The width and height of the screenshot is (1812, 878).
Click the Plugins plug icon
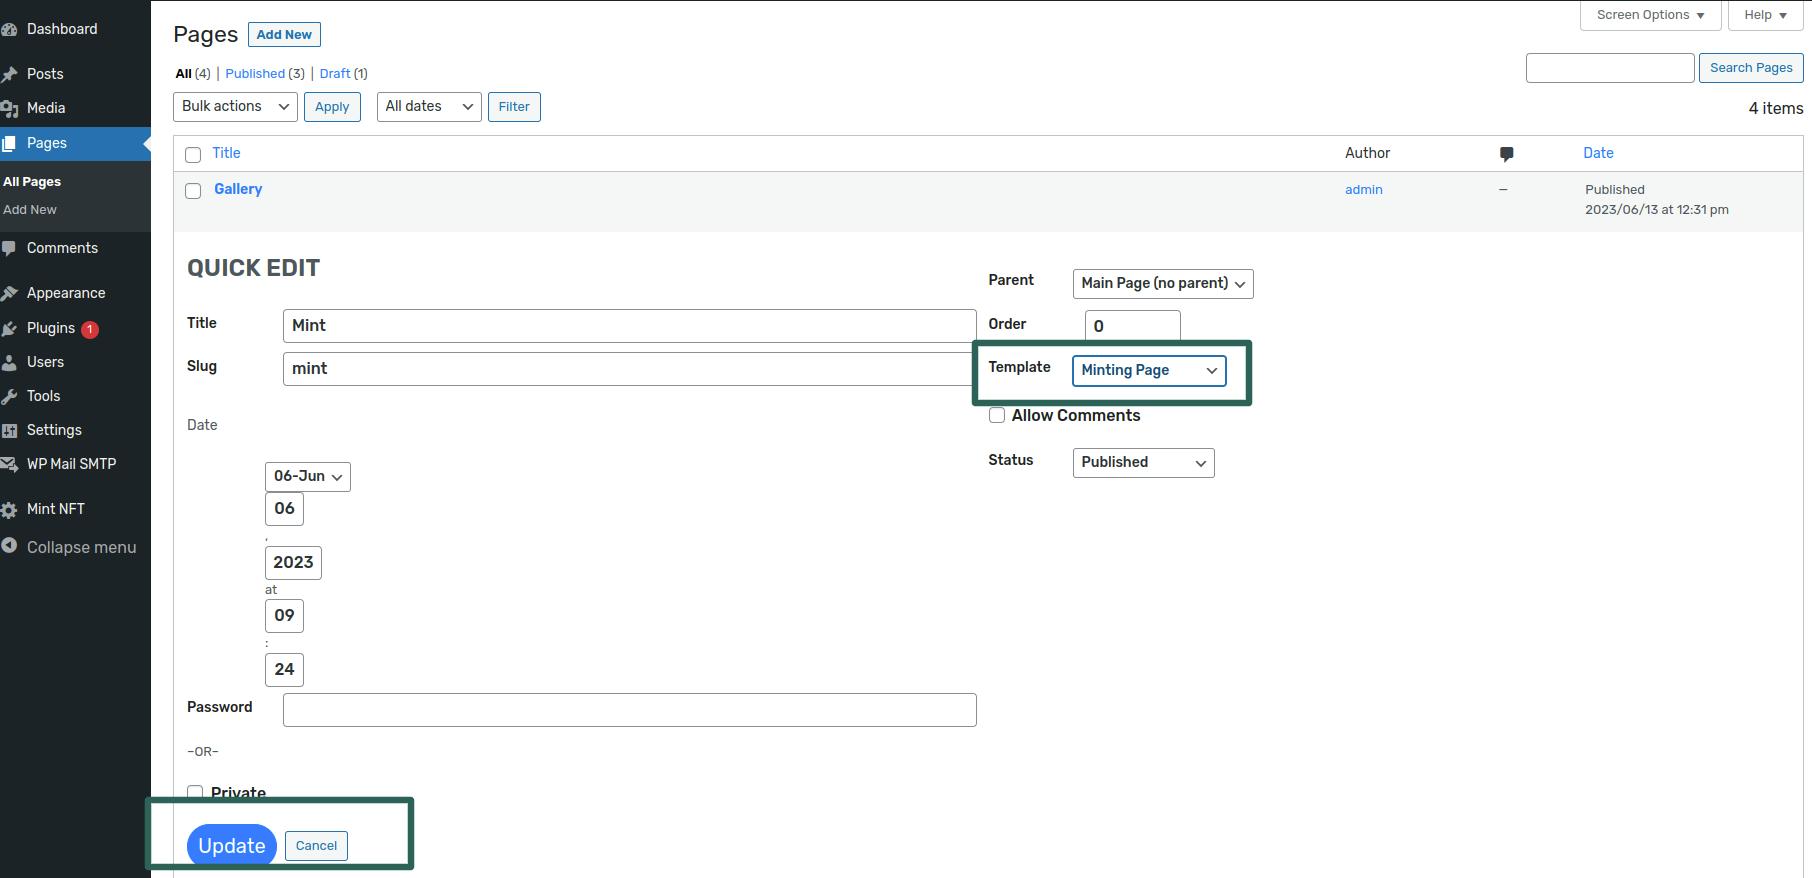9,328
